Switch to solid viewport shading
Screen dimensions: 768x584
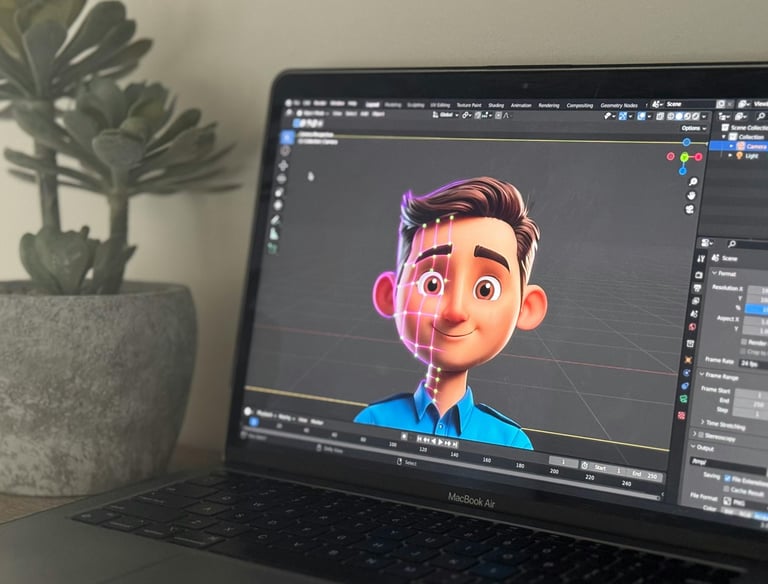[x=679, y=116]
